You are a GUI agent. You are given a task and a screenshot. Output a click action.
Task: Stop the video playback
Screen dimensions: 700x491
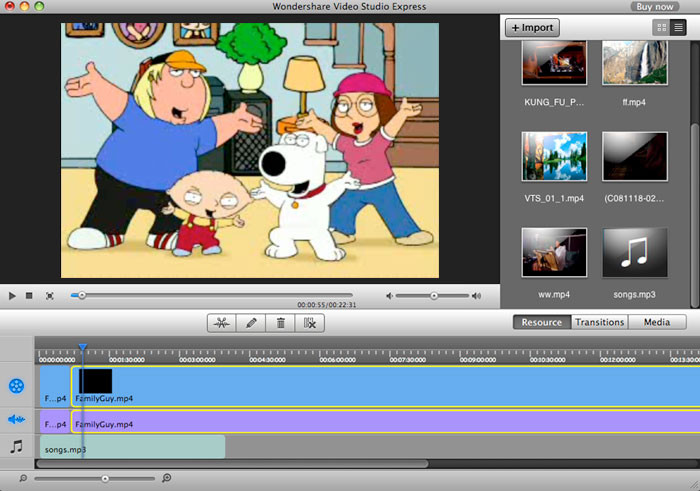(x=29, y=295)
